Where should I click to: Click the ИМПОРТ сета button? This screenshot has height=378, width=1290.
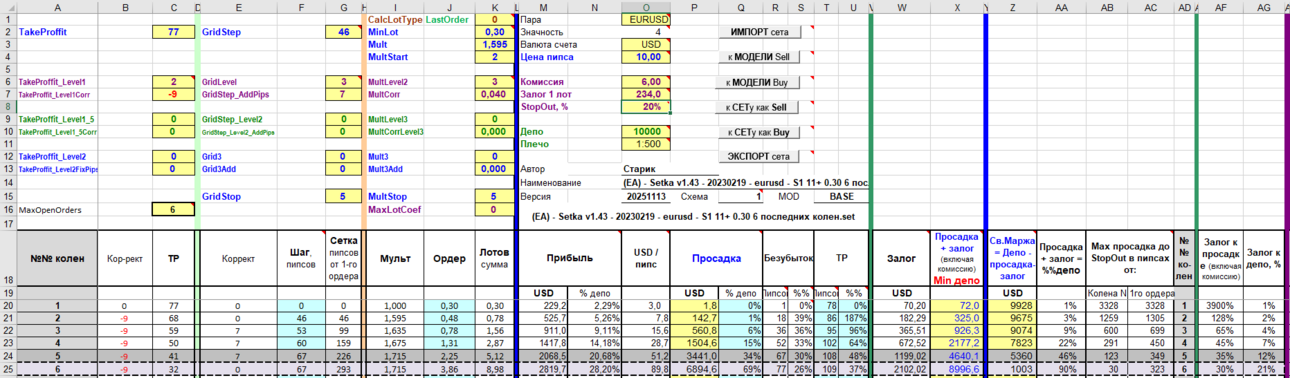(x=759, y=32)
